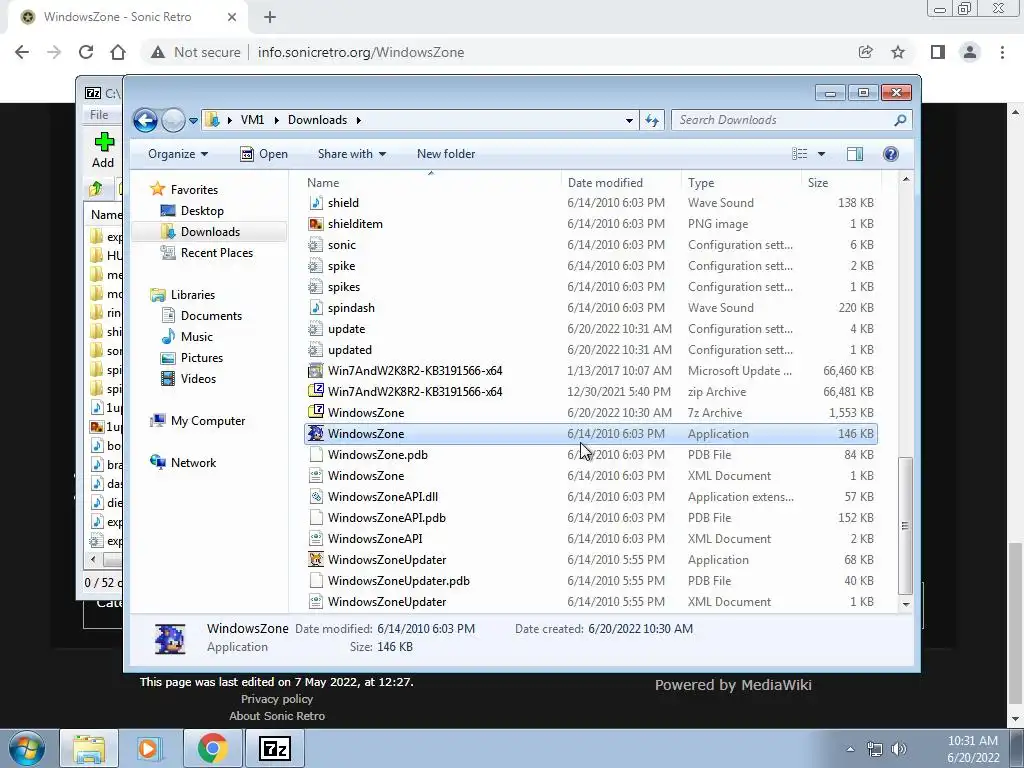Select the Win7AndW2K8R2 zip Archive icon

click(x=315, y=392)
